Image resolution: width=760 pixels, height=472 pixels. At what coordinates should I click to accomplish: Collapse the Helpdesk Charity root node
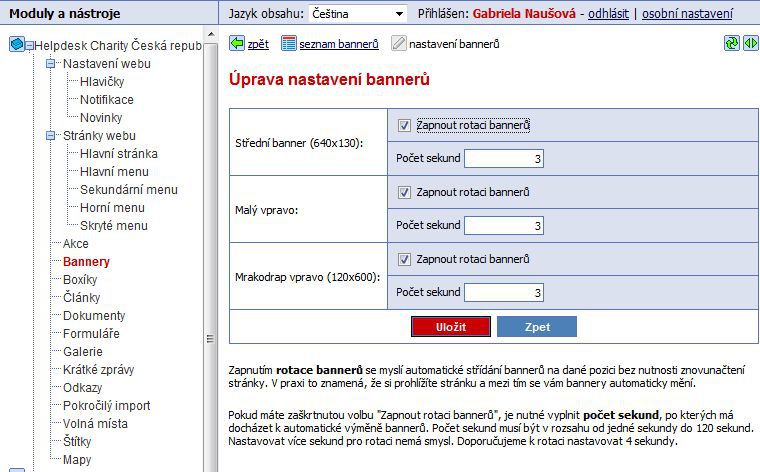coord(30,46)
